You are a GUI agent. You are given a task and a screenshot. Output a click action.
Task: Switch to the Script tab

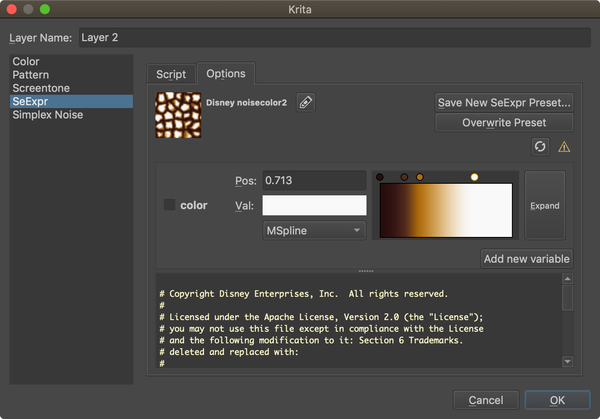(x=171, y=74)
